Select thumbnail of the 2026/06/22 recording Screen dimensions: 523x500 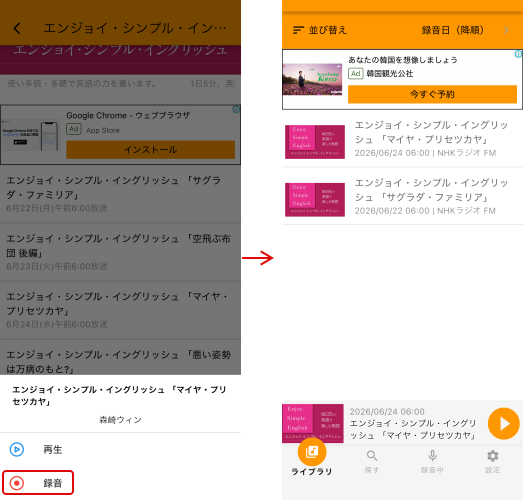(315, 199)
